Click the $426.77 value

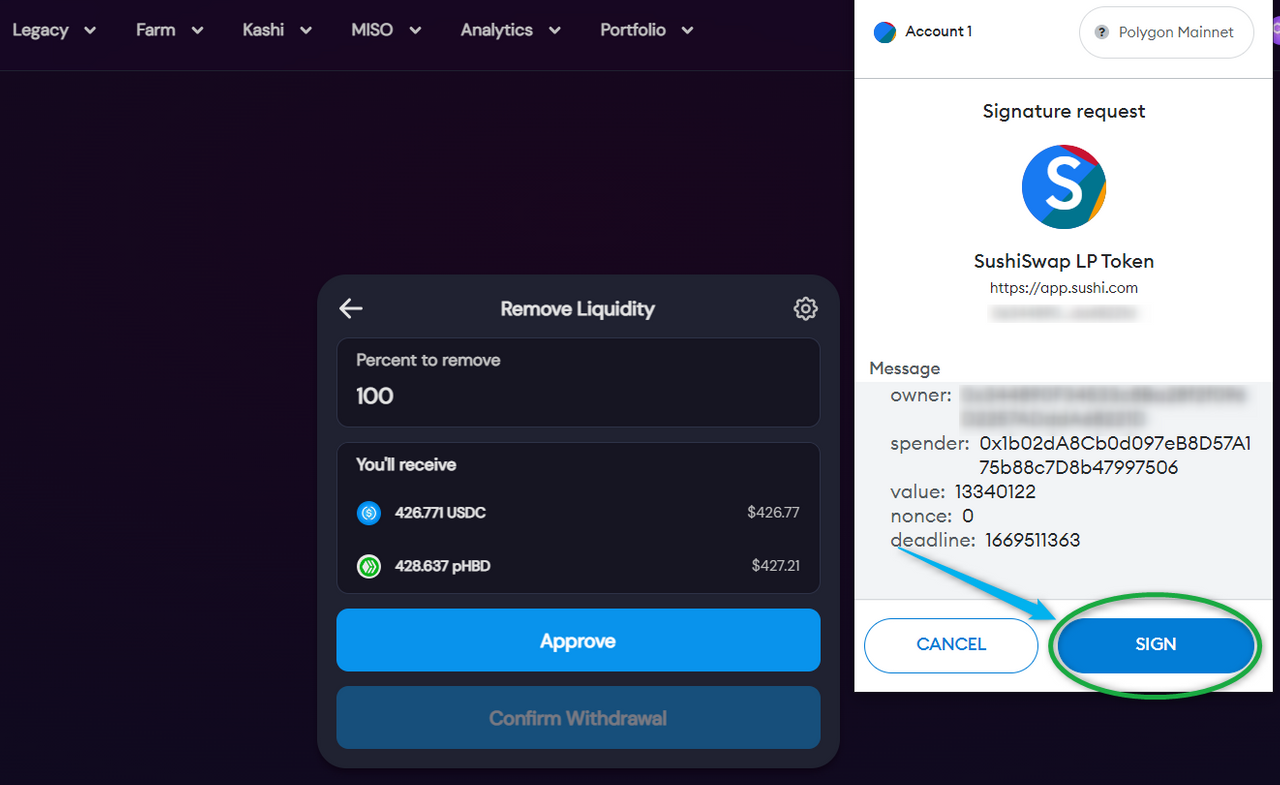773,513
